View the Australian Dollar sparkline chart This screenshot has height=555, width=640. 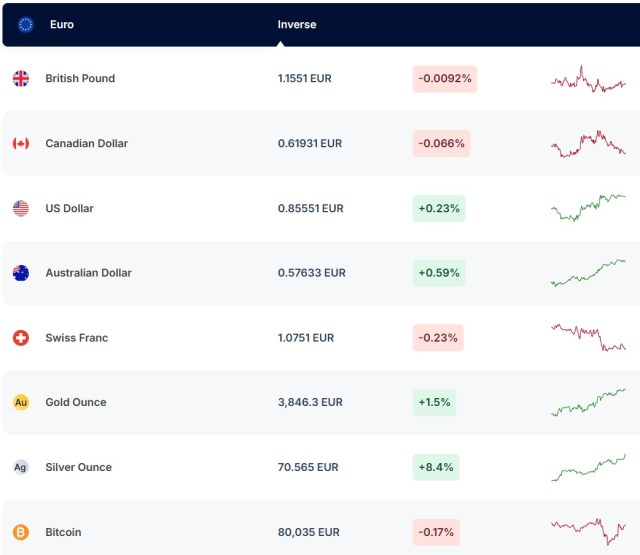tap(588, 273)
